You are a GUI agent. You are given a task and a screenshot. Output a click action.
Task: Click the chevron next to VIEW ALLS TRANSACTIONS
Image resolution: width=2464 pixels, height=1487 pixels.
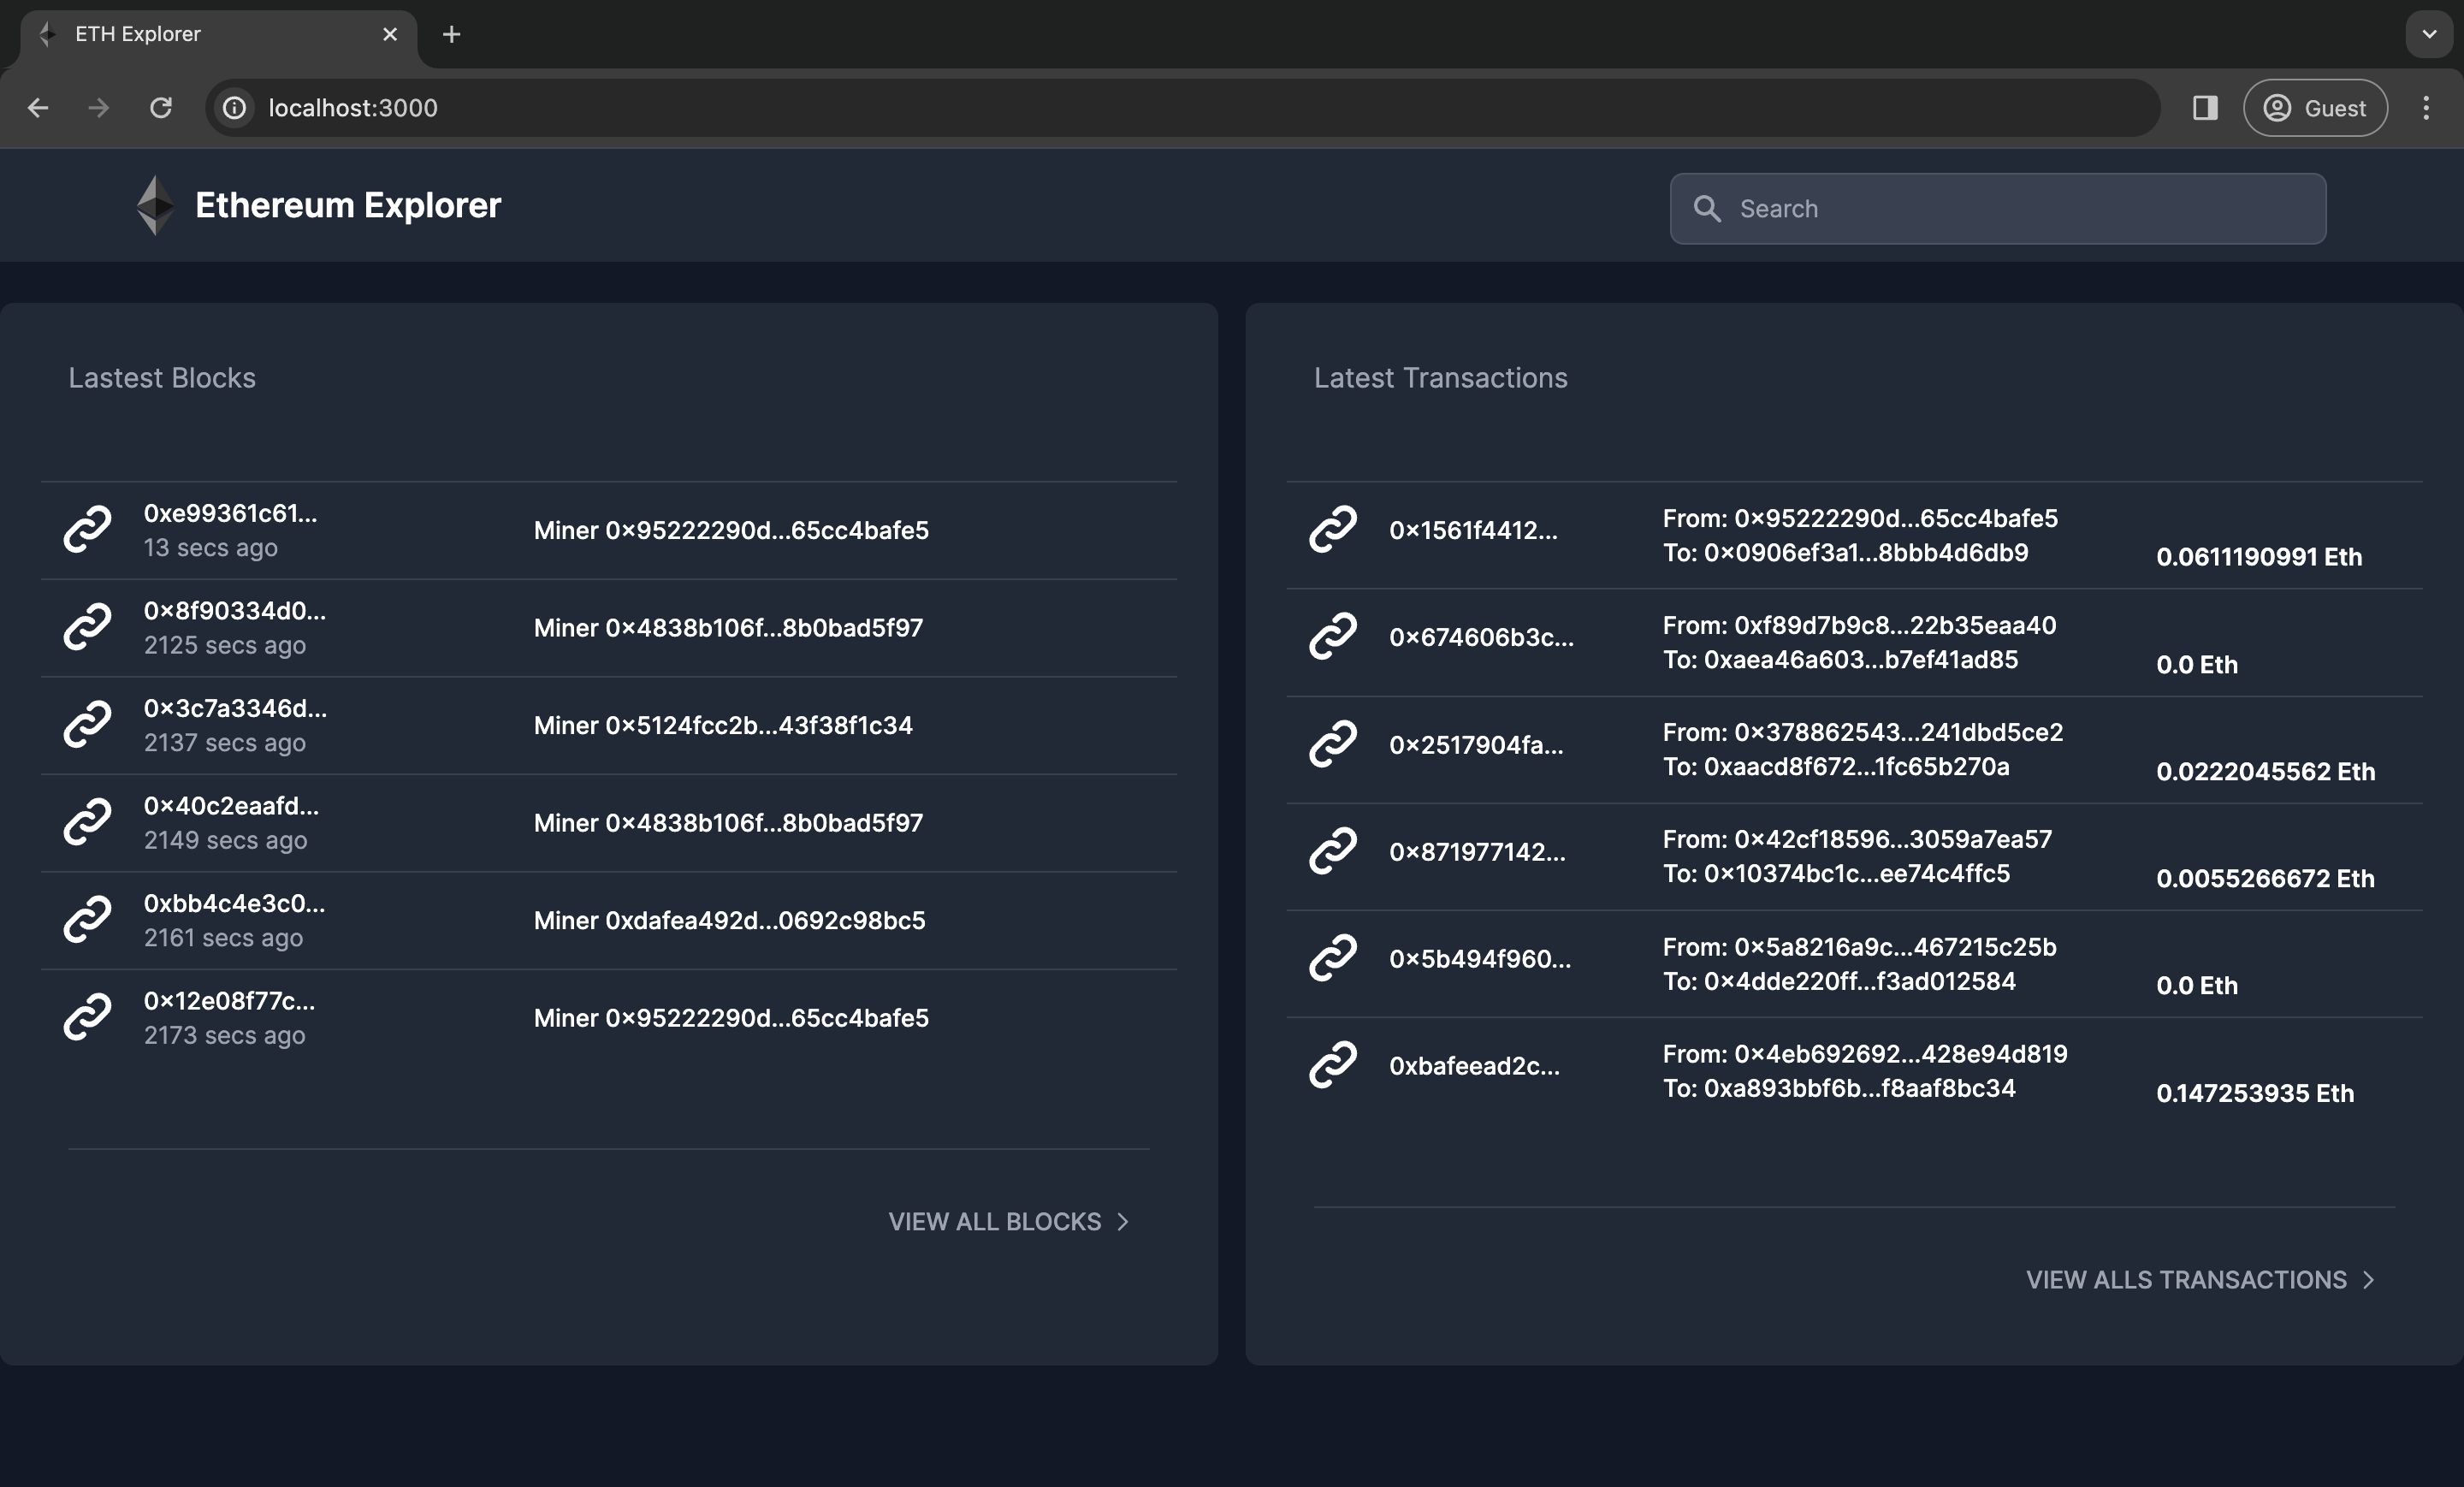2368,1280
